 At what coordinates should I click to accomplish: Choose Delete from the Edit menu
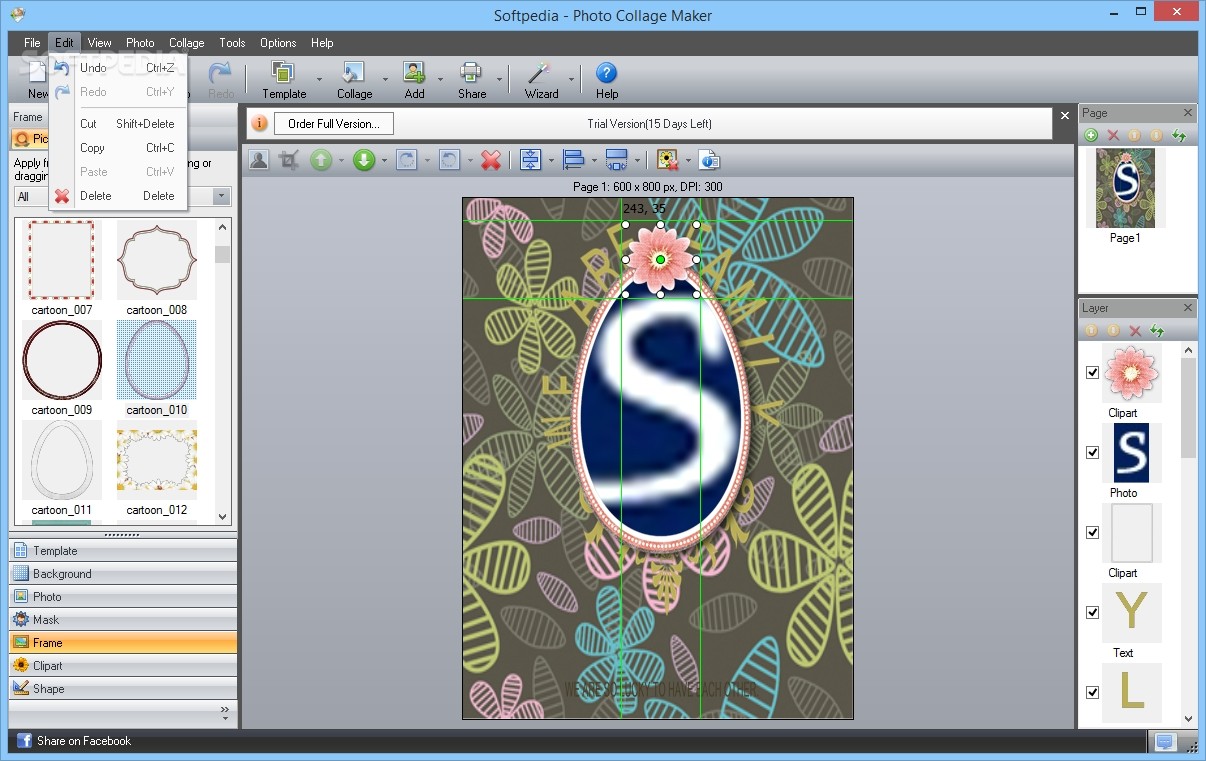(x=118, y=196)
